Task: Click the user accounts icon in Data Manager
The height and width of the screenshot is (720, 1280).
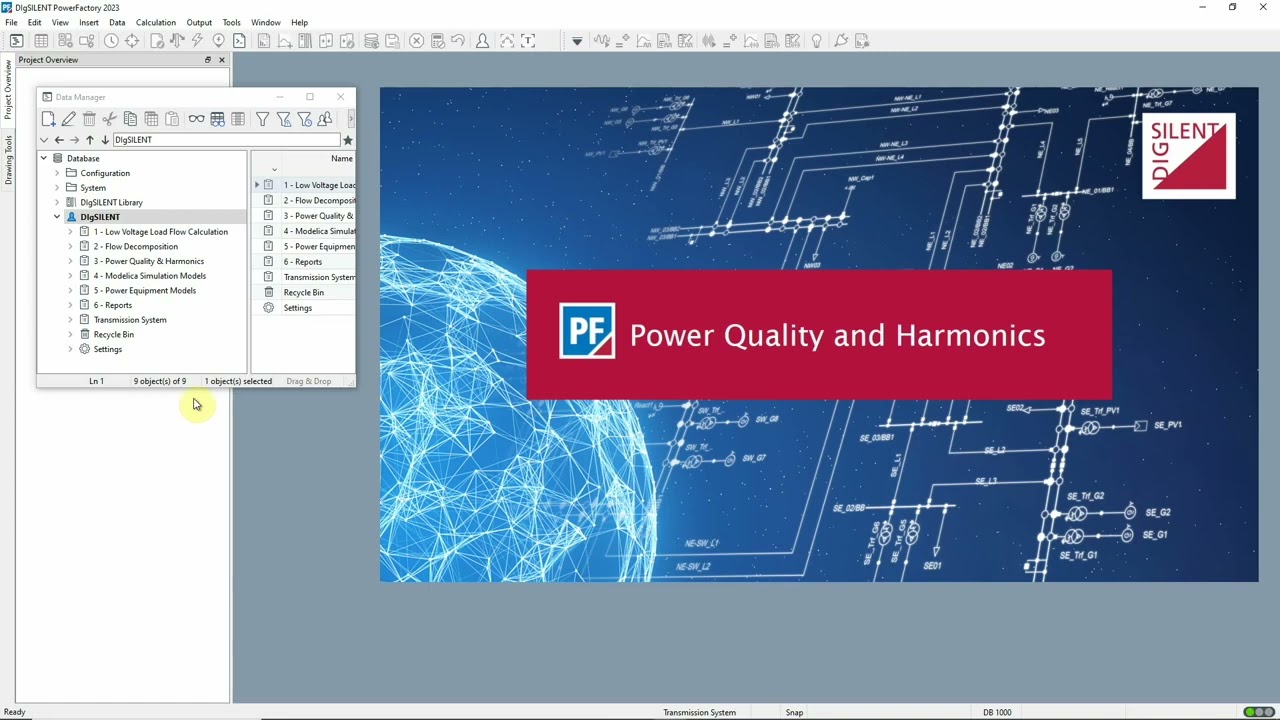Action: [325, 119]
